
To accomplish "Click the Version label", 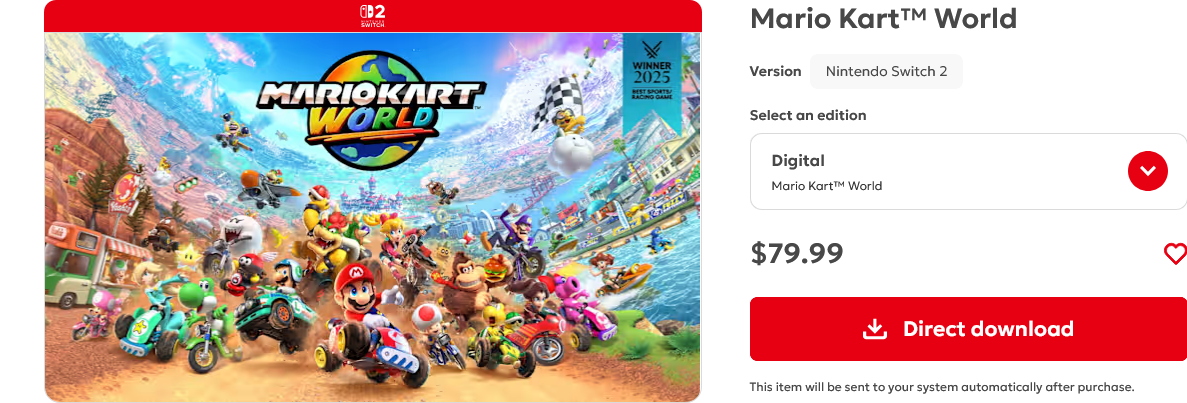I will pos(775,71).
